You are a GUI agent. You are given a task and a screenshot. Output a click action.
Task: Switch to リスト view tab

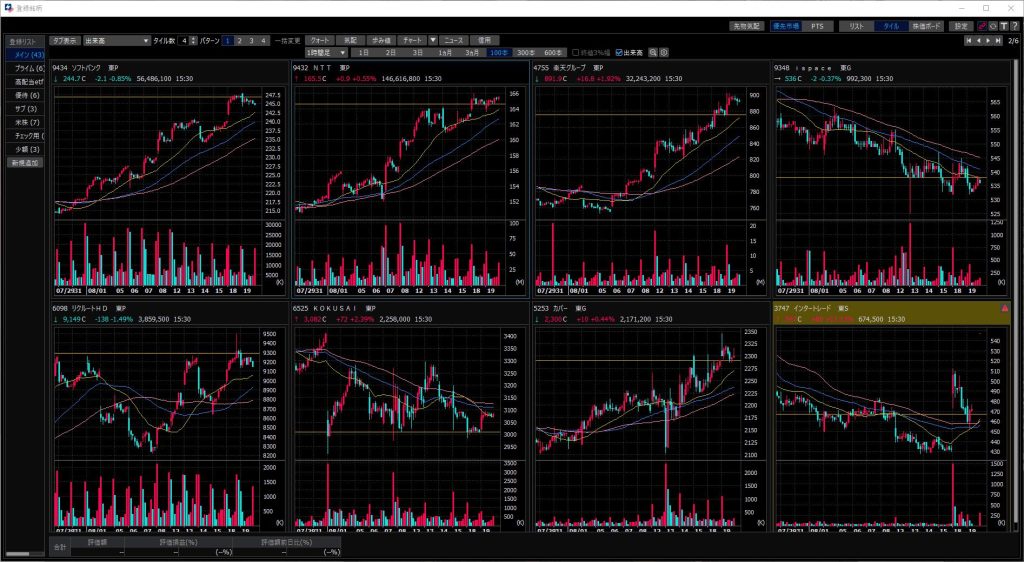click(x=855, y=26)
